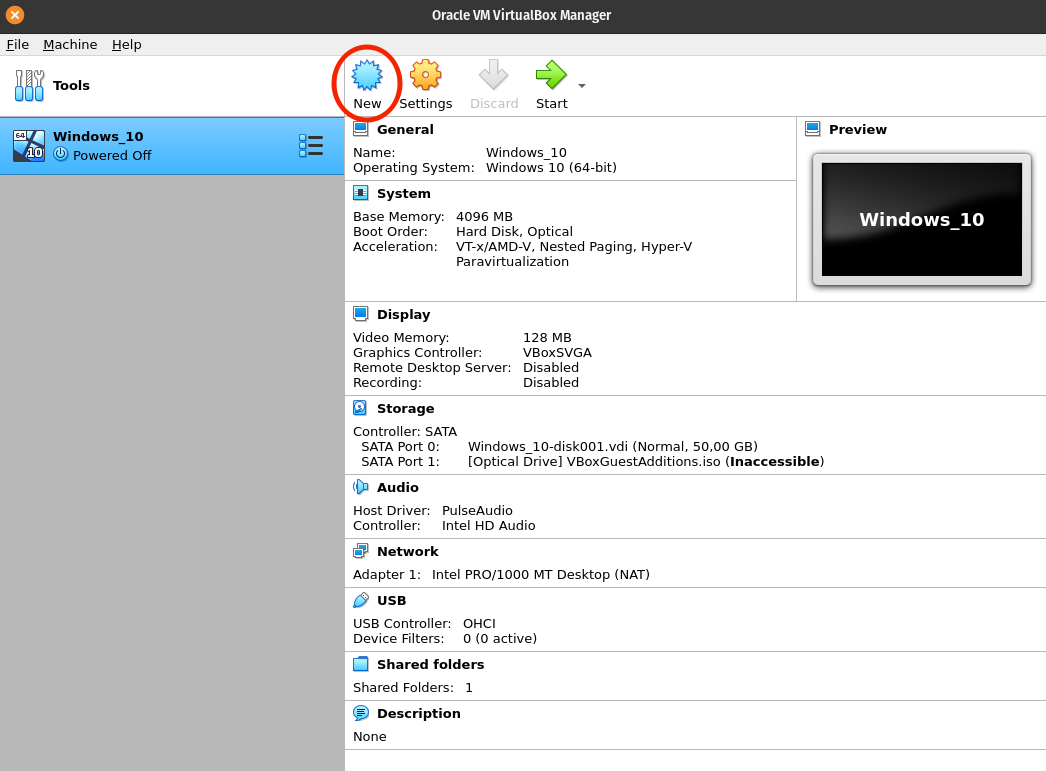
Task: Open the General section header link
Action: tap(405, 129)
